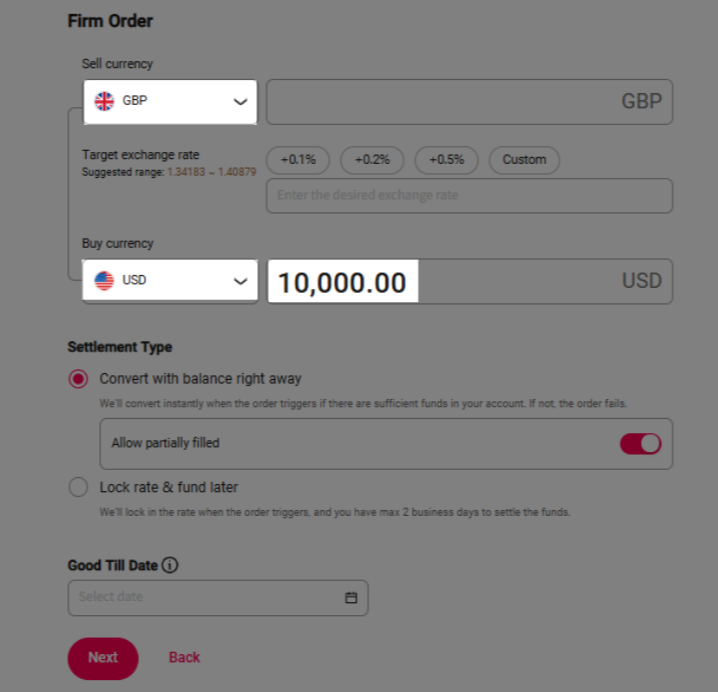Expand the GBP sell currency dropdown chevron
This screenshot has height=692, width=718.
(239, 102)
